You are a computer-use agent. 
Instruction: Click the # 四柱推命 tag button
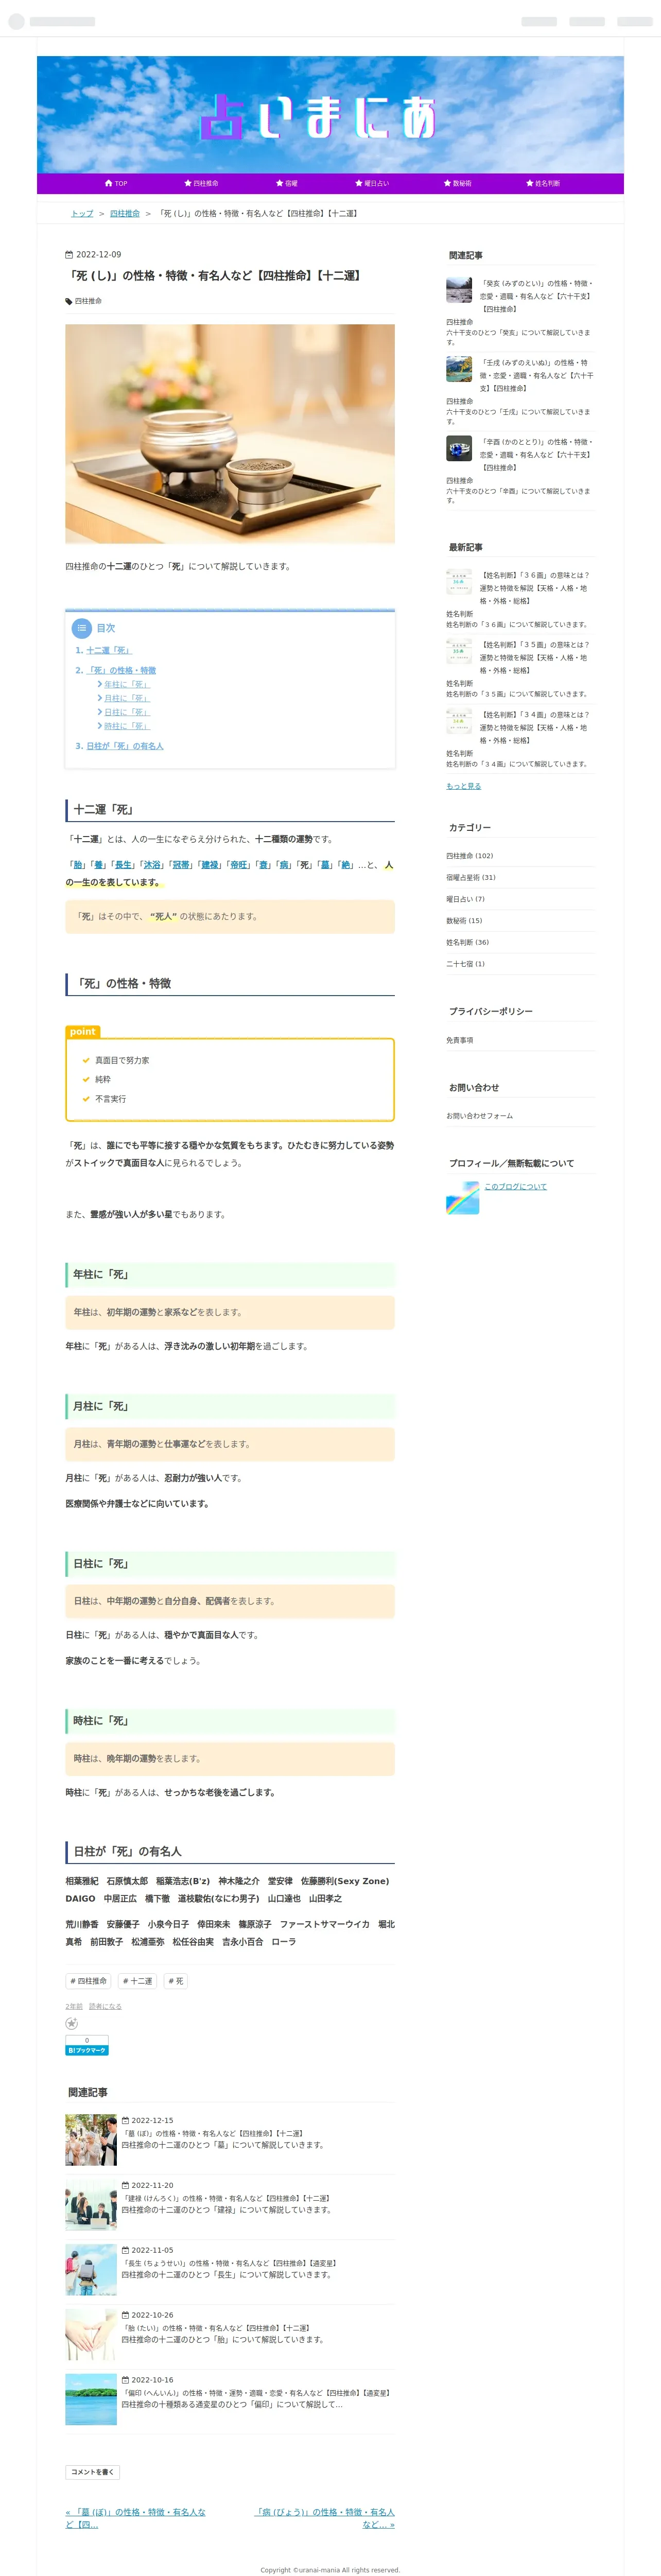click(88, 1981)
